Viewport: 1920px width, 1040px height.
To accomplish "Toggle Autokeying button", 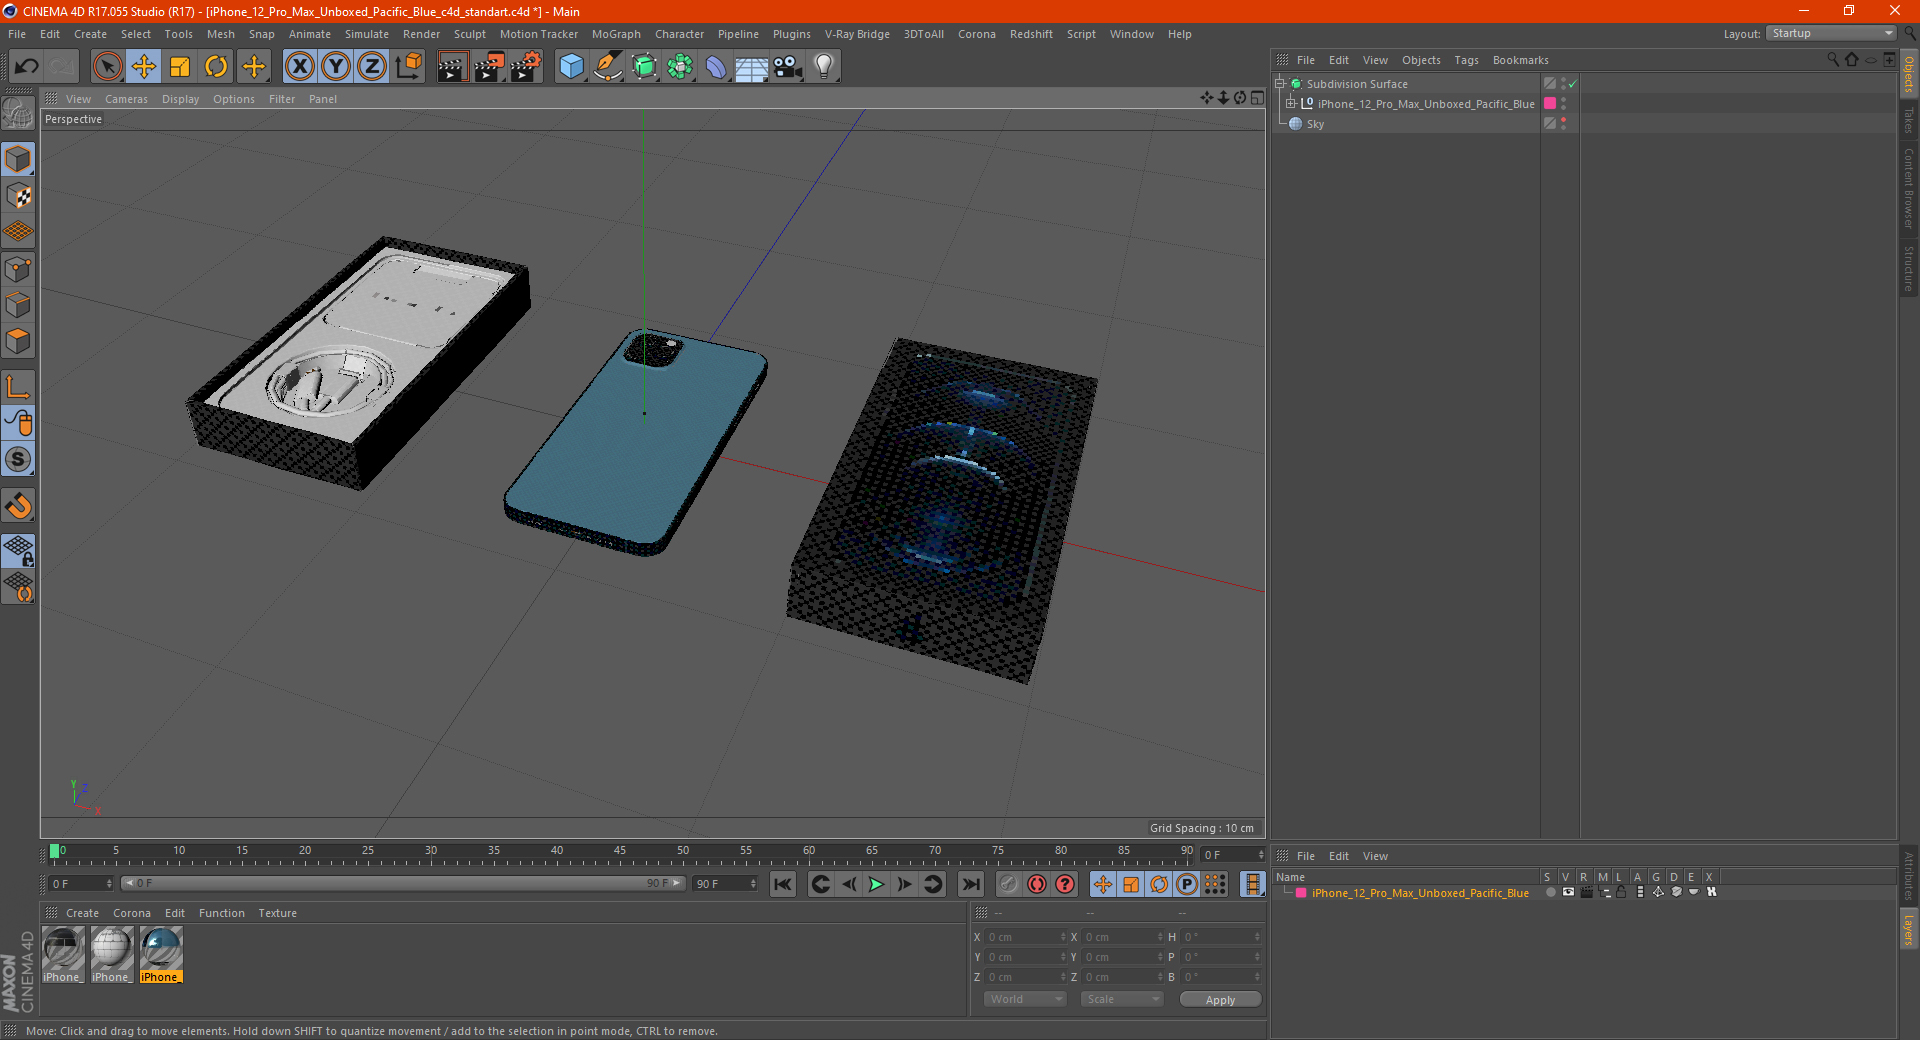I will coord(1037,884).
